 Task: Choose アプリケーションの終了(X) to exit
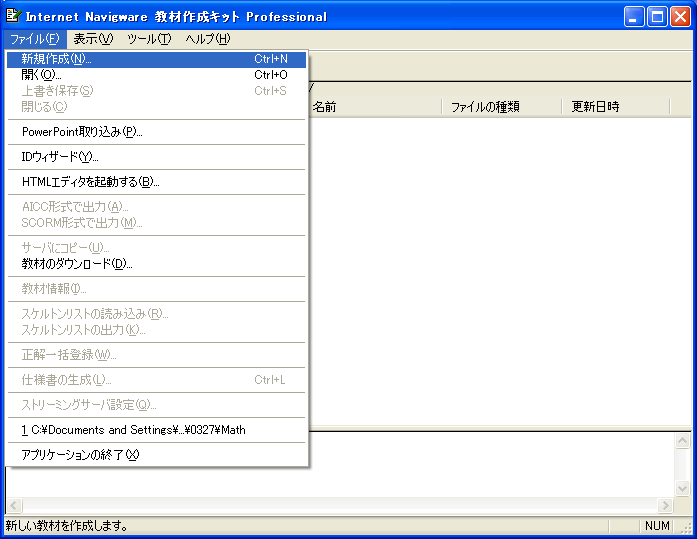pos(156,455)
